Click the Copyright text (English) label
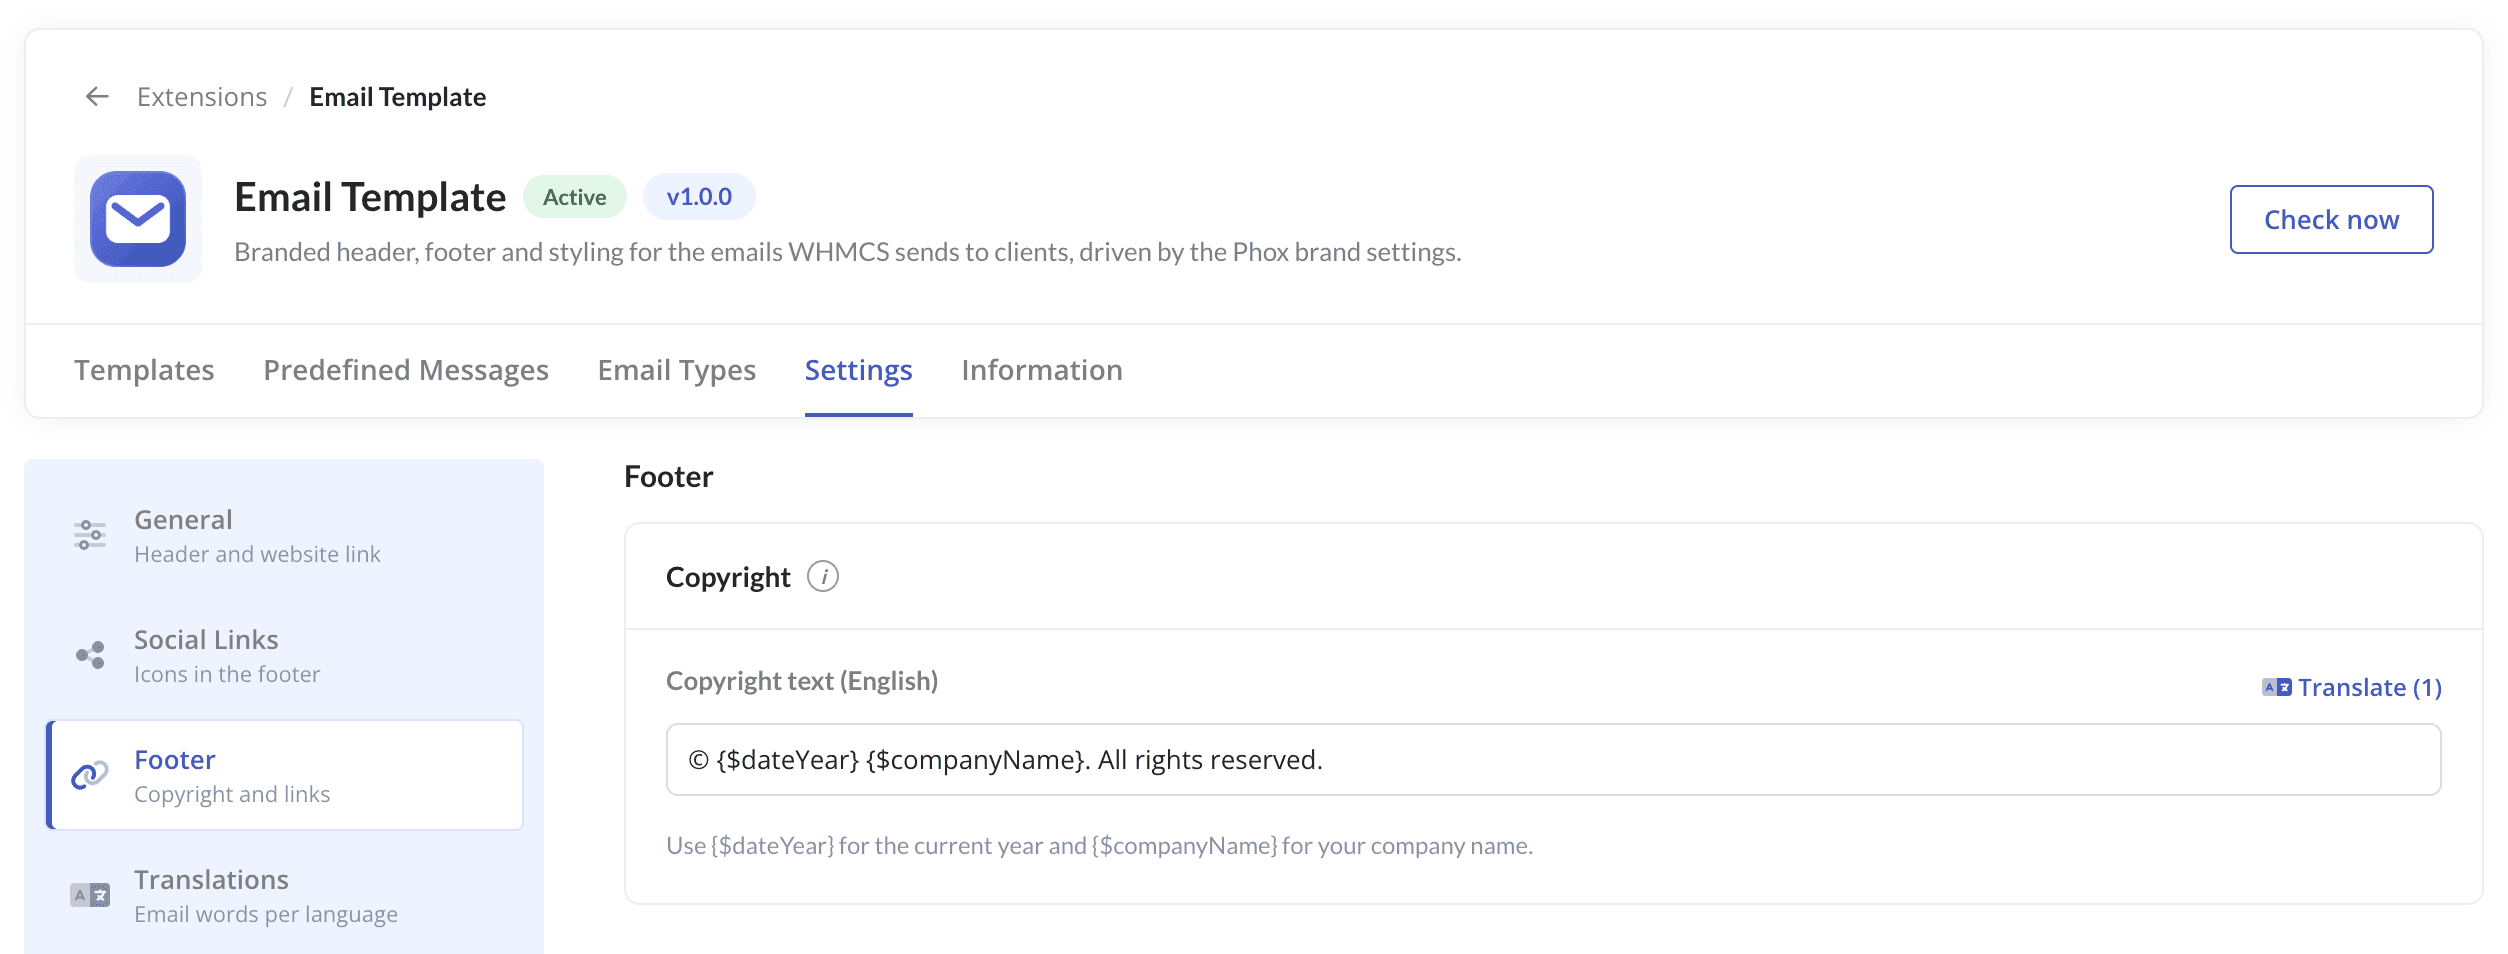2508x954 pixels. point(802,681)
